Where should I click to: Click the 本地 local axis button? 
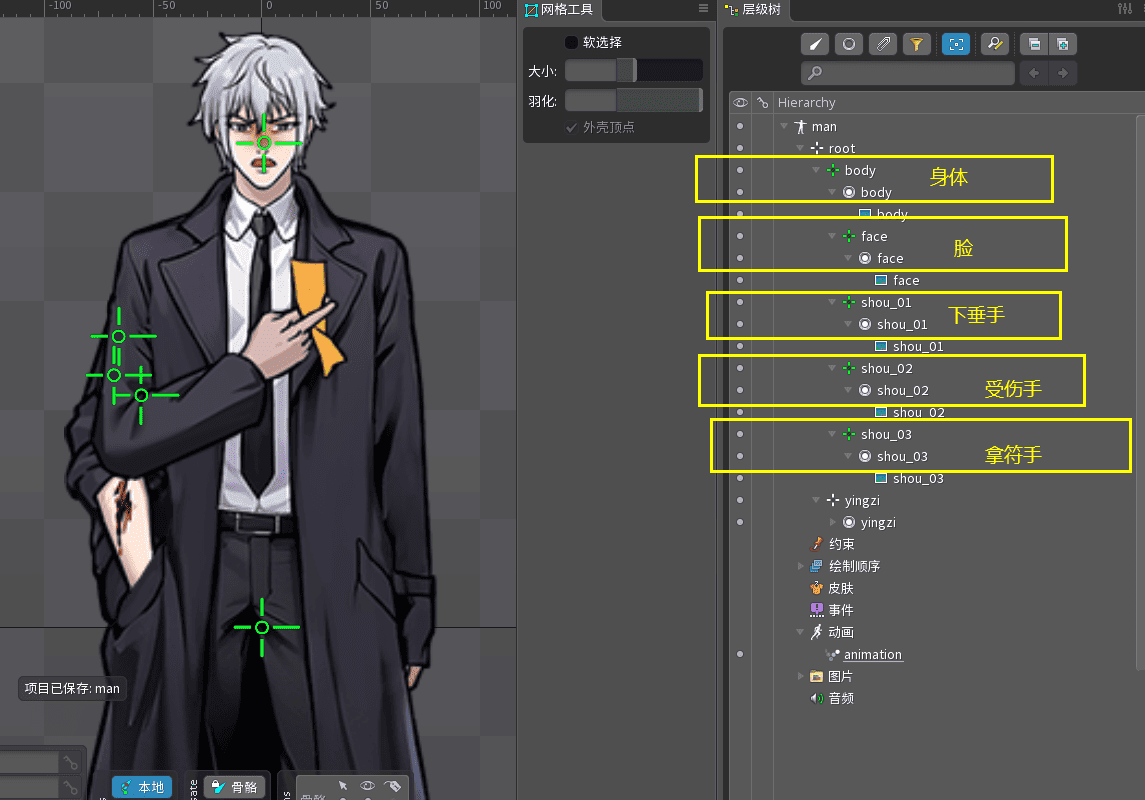click(142, 787)
